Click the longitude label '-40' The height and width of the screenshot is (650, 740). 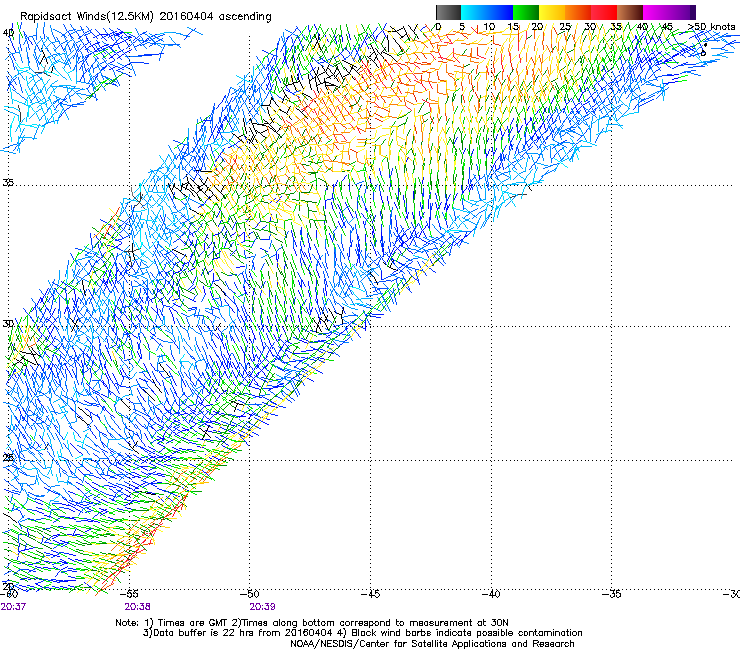(491, 594)
